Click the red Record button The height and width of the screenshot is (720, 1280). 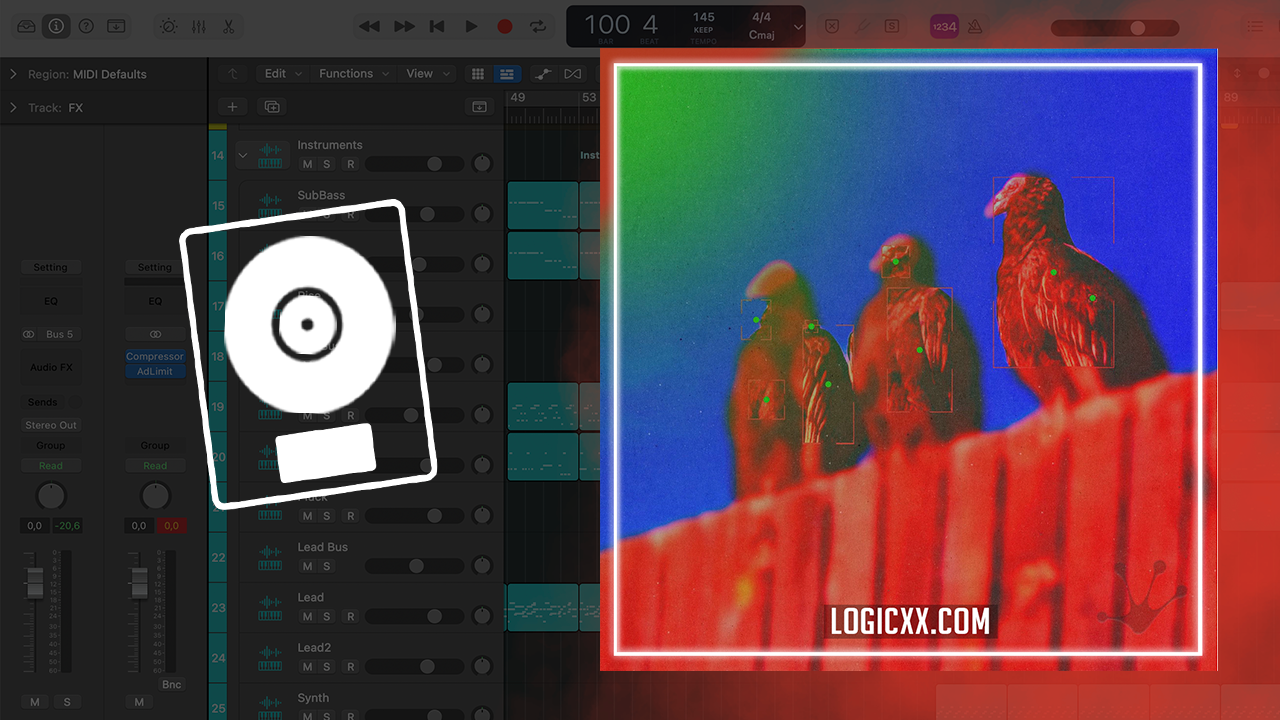505,27
